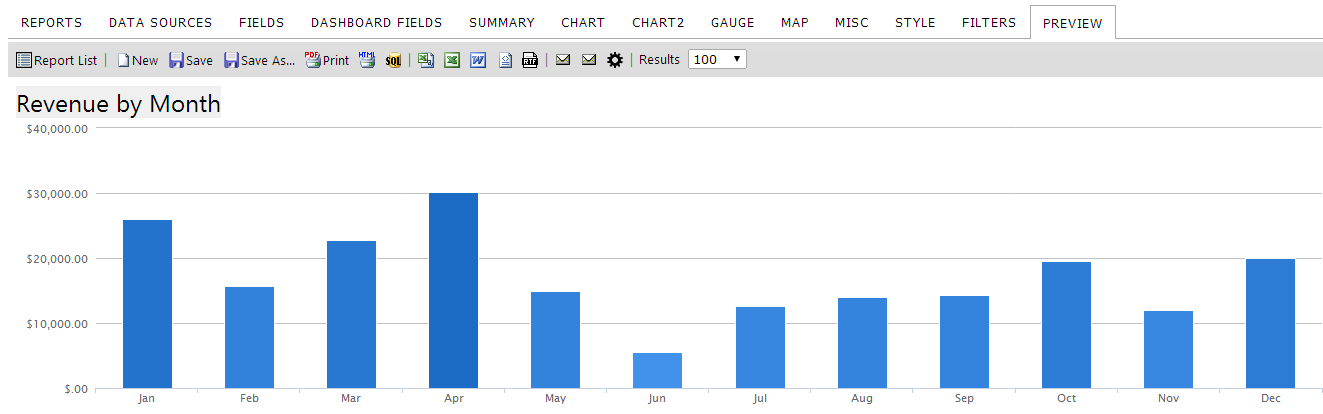Click the first Excel export icon
Screen dimensions: 1323x414
click(426, 60)
